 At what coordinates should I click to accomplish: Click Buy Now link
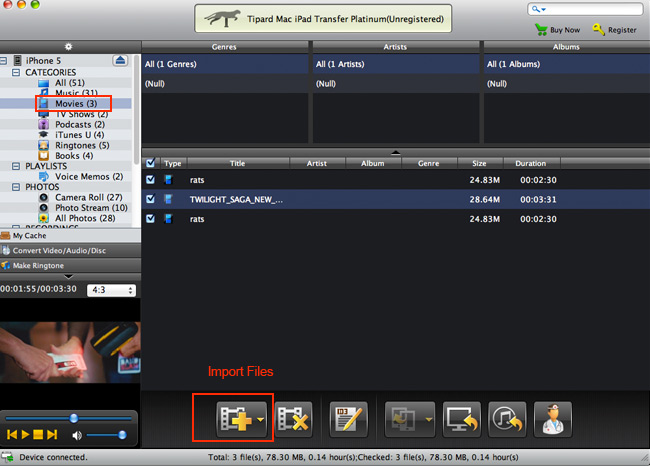point(565,30)
